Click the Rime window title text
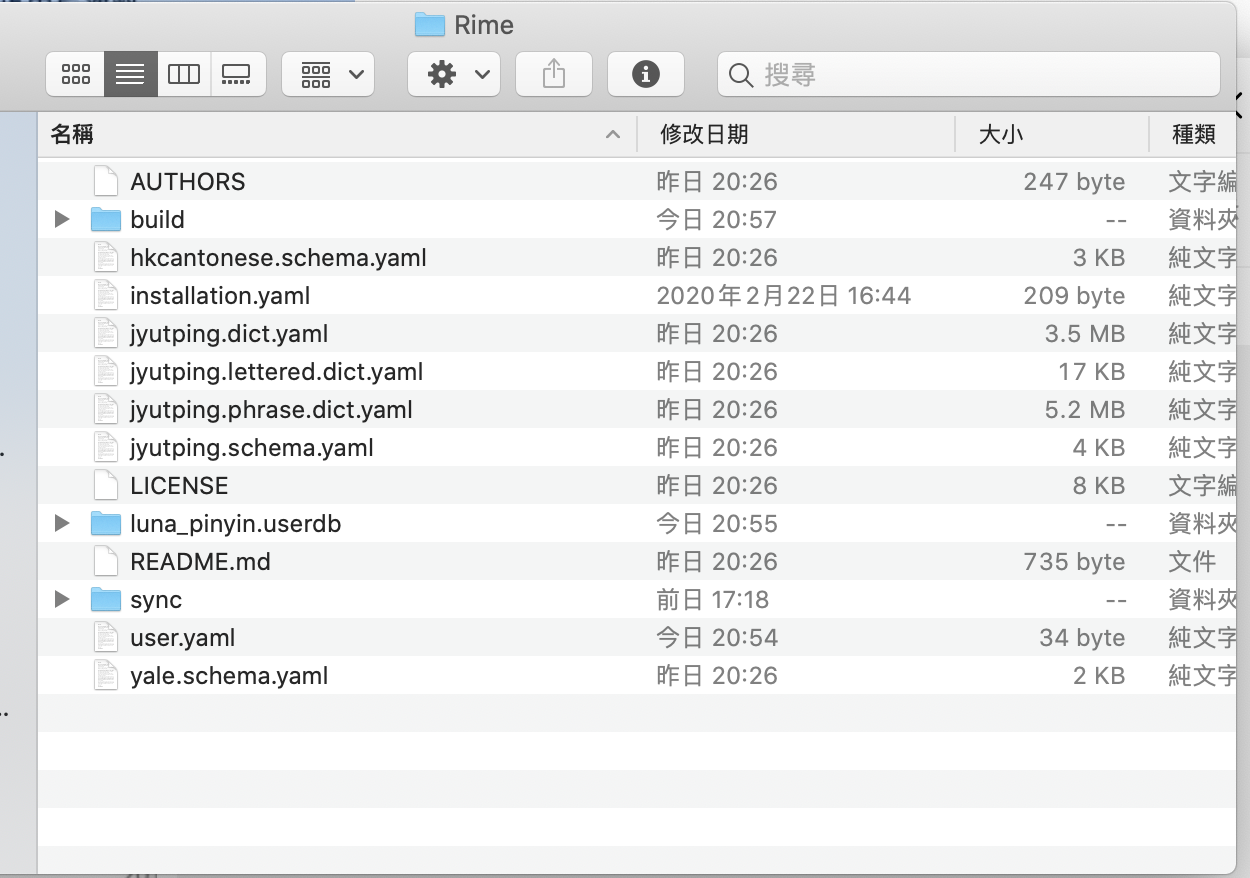This screenshot has height=878, width=1250. pos(484,25)
